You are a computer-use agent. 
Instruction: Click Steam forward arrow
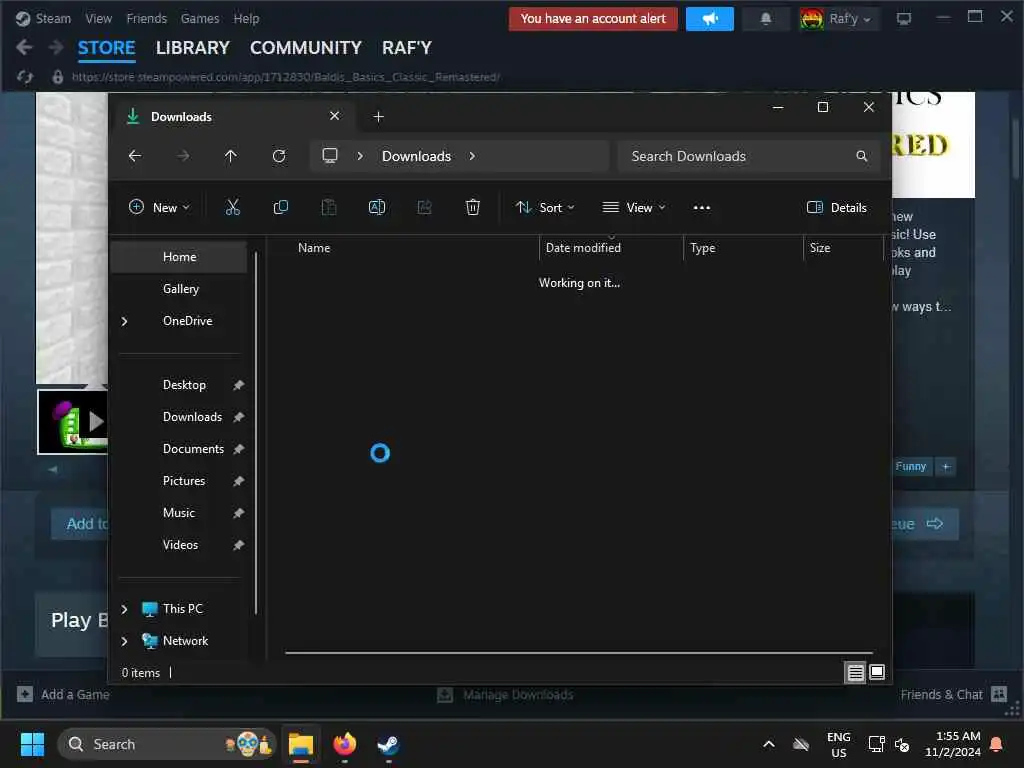[x=56, y=47]
